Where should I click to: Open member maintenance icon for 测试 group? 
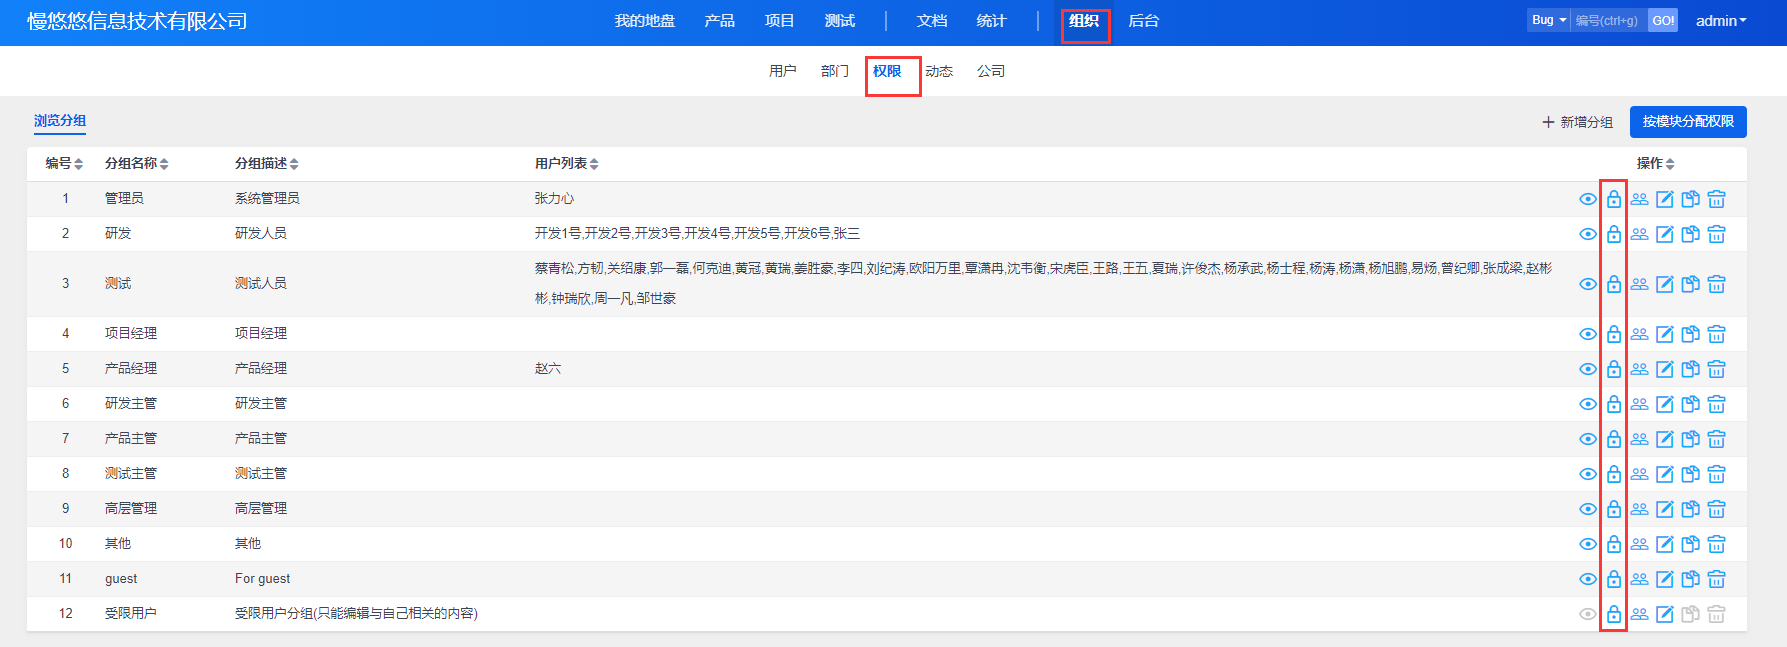pos(1639,284)
